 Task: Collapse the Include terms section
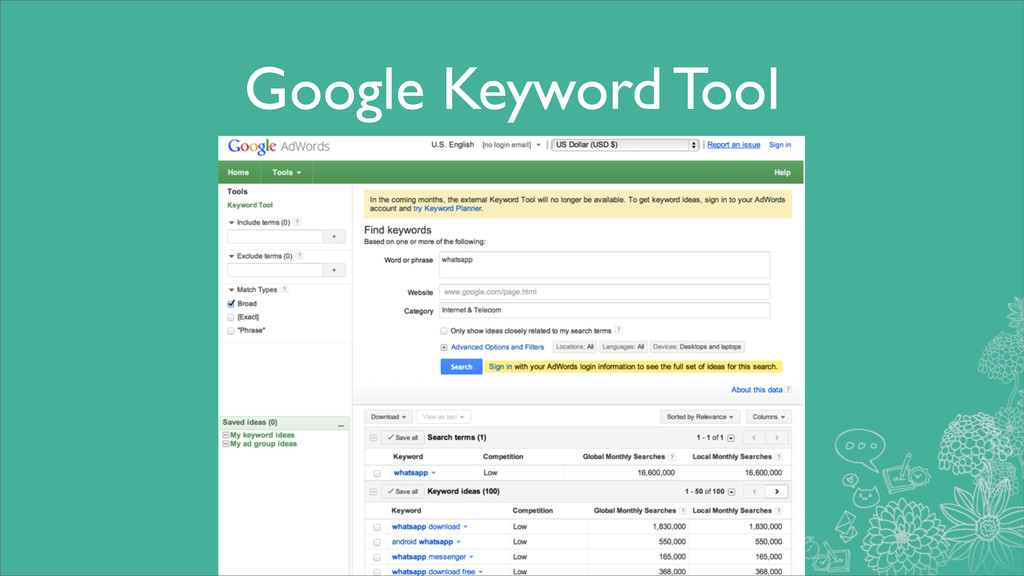(x=231, y=223)
